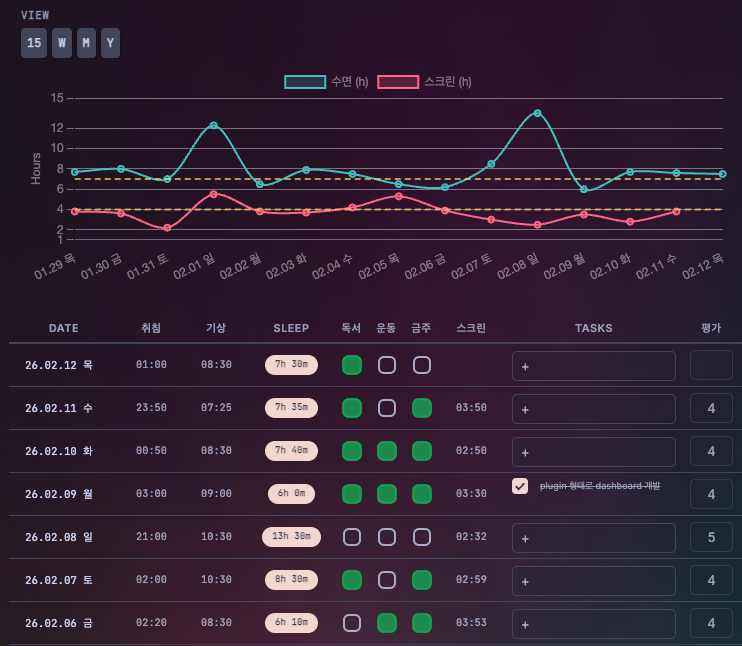Click the DATE column header

[64, 328]
